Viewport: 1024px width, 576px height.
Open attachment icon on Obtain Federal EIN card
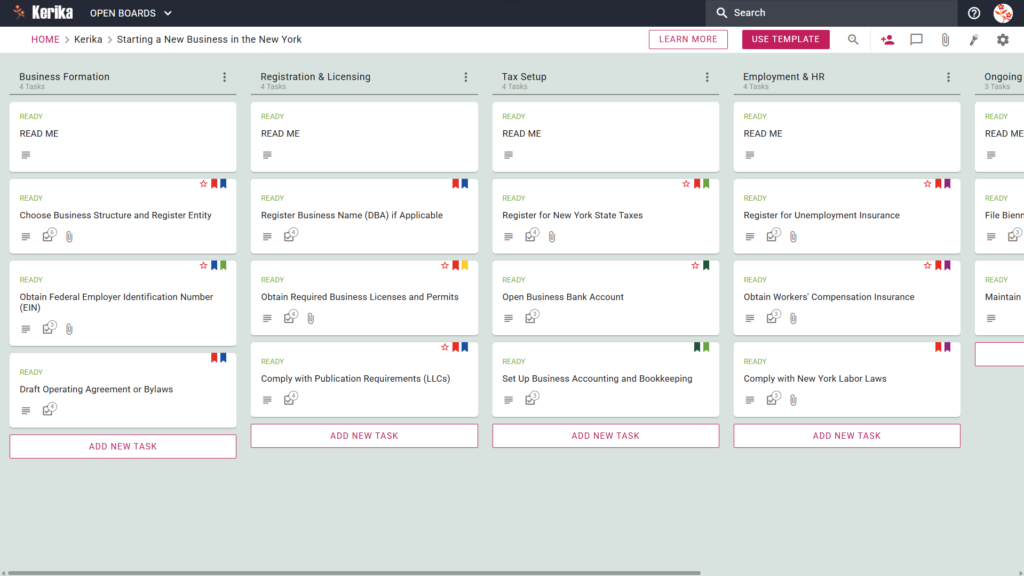click(69, 328)
